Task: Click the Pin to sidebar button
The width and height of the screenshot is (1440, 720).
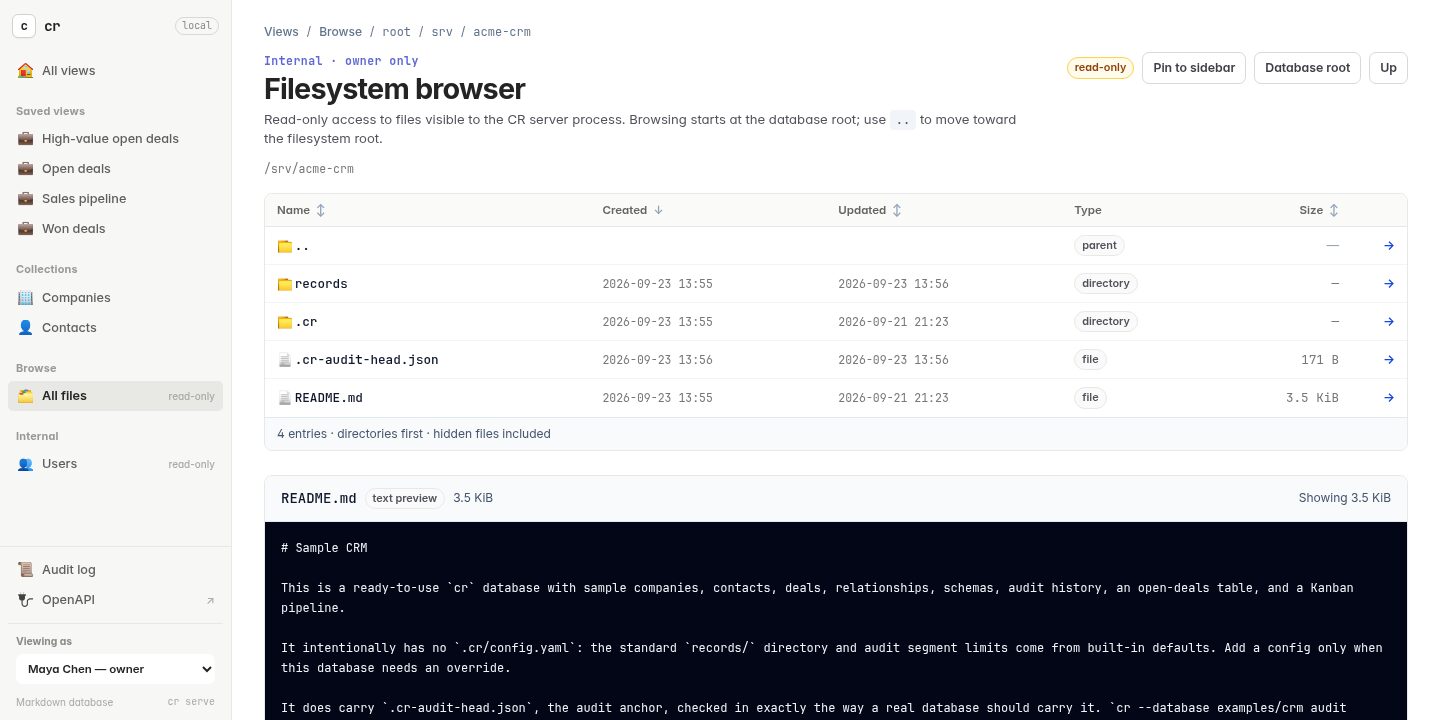Action: point(1194,68)
